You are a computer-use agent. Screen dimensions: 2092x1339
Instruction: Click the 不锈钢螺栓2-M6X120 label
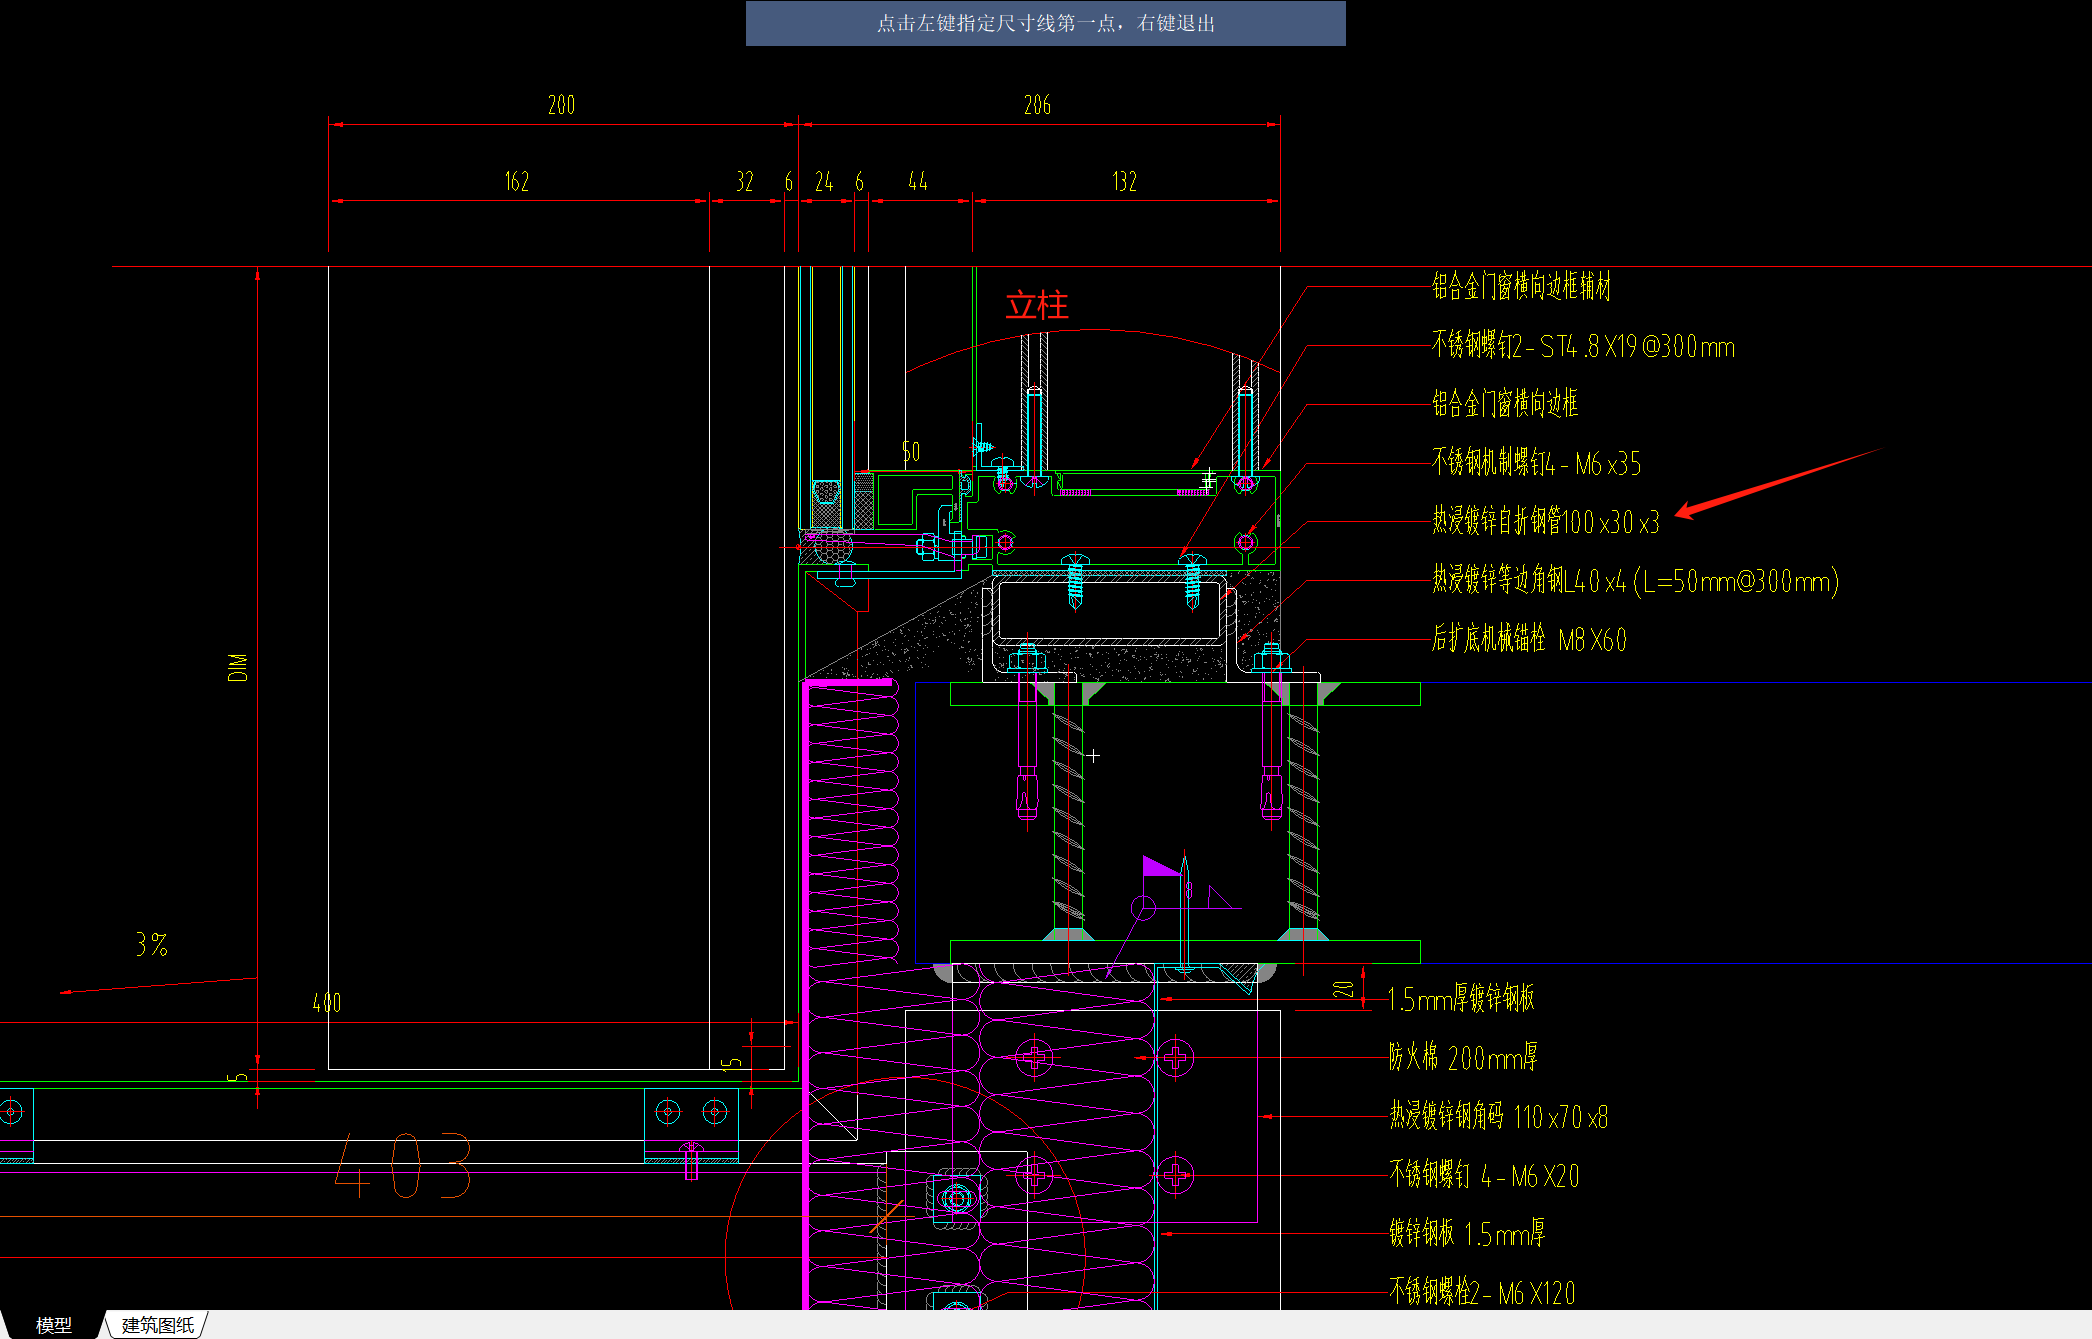pyautogui.click(x=1482, y=1292)
